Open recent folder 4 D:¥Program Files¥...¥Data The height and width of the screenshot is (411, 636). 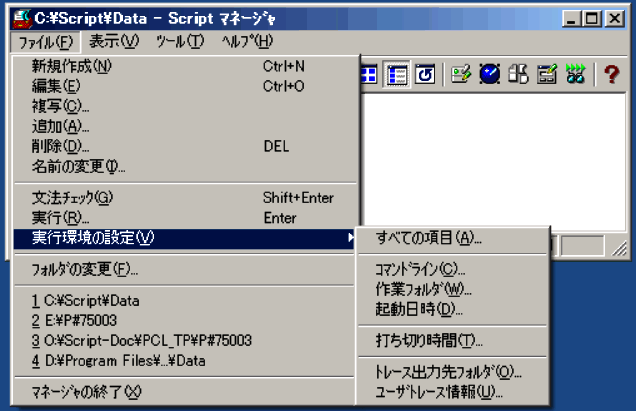(x=185, y=361)
